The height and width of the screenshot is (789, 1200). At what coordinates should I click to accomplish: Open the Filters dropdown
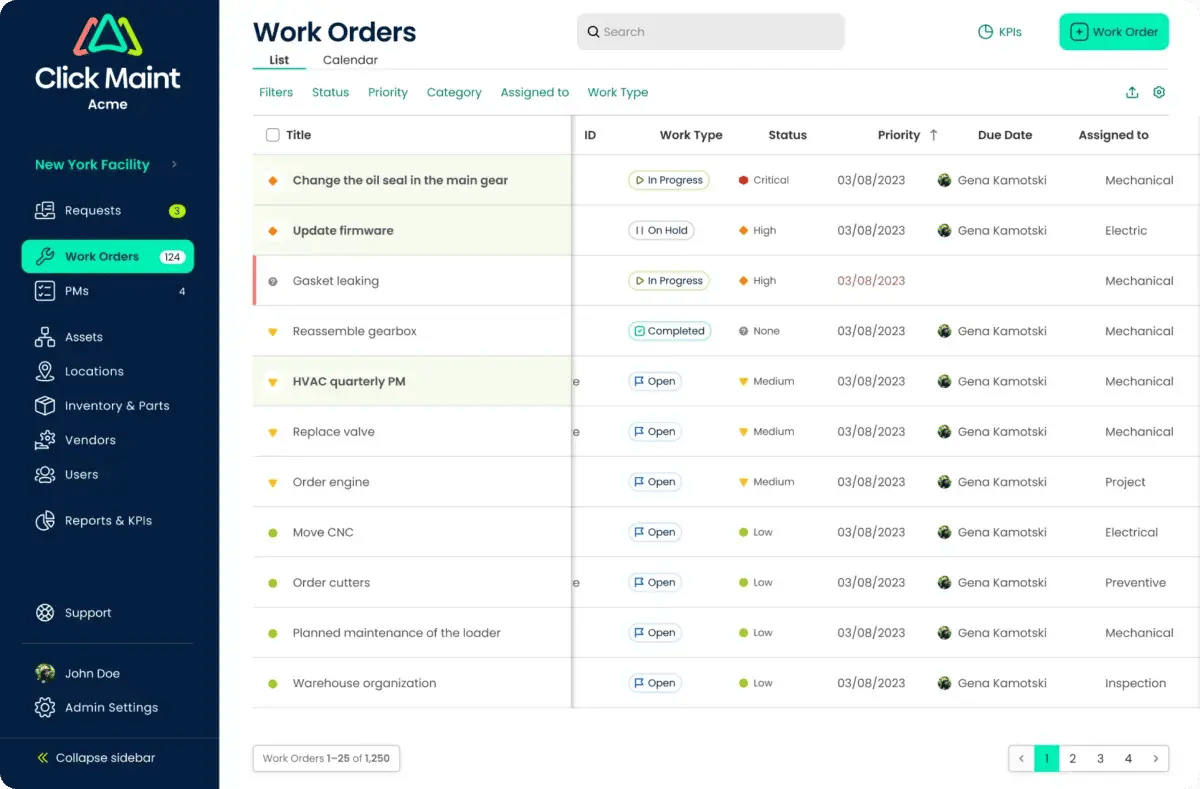click(x=276, y=92)
